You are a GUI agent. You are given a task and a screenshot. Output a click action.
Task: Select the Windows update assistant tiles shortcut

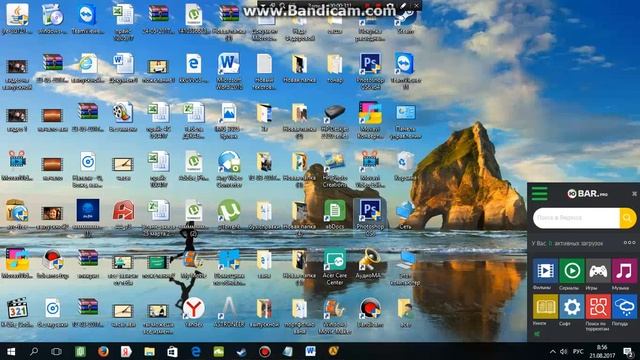229,267
